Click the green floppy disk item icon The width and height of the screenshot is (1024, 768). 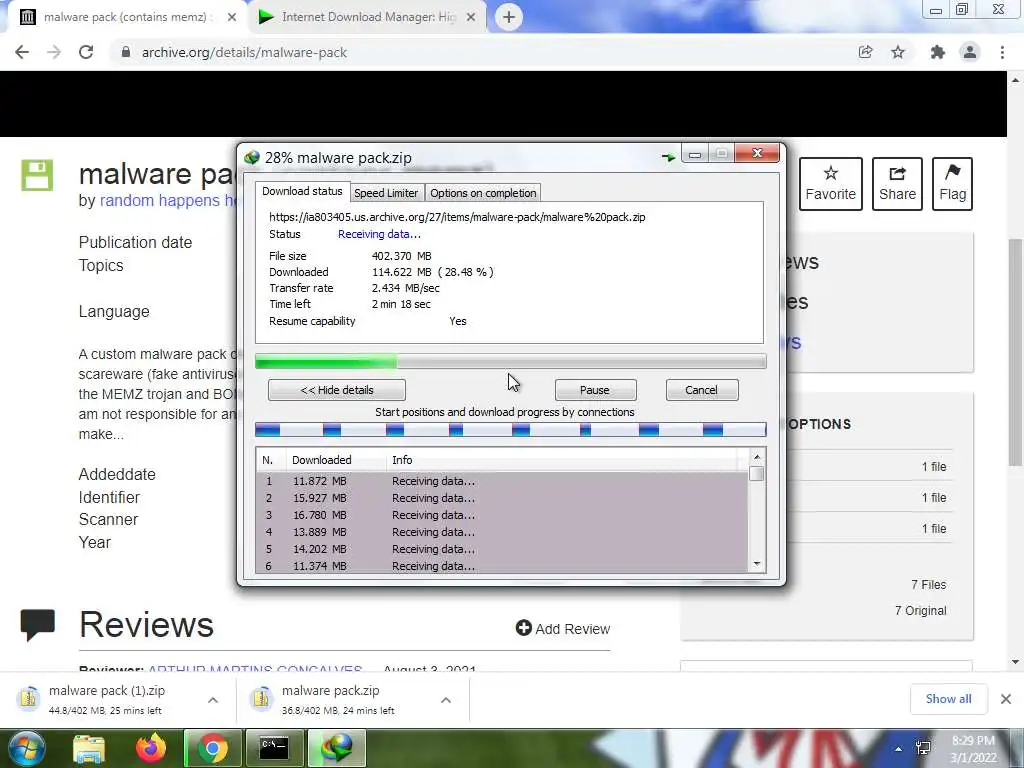(37, 175)
